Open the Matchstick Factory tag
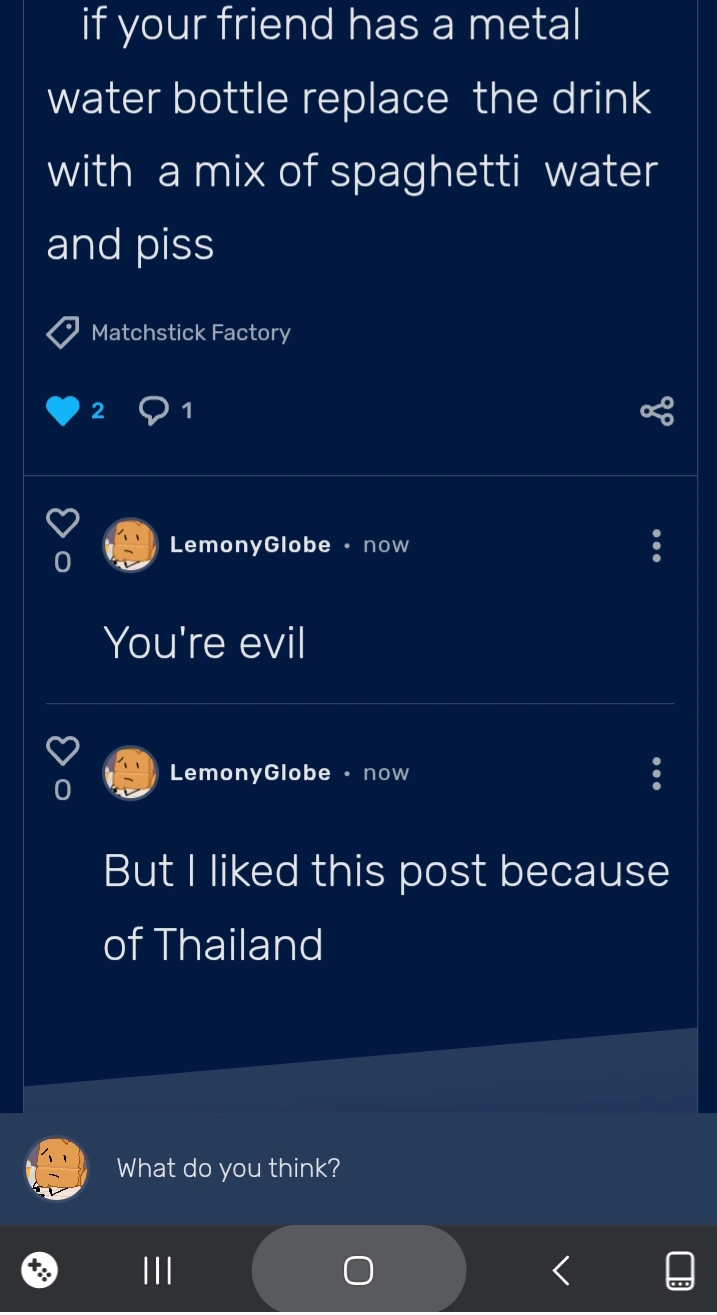 [190, 333]
